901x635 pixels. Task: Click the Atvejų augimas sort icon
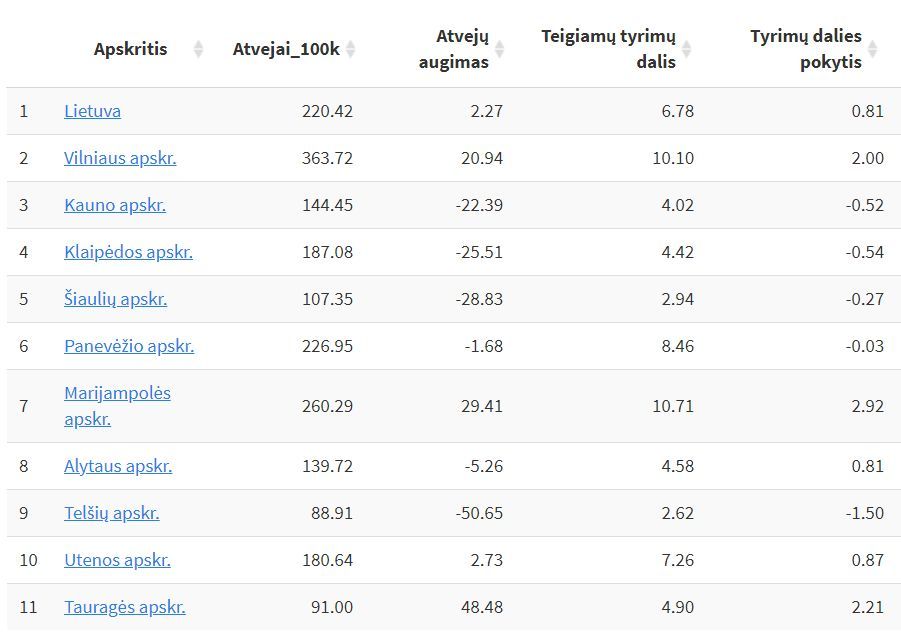[x=499, y=49]
